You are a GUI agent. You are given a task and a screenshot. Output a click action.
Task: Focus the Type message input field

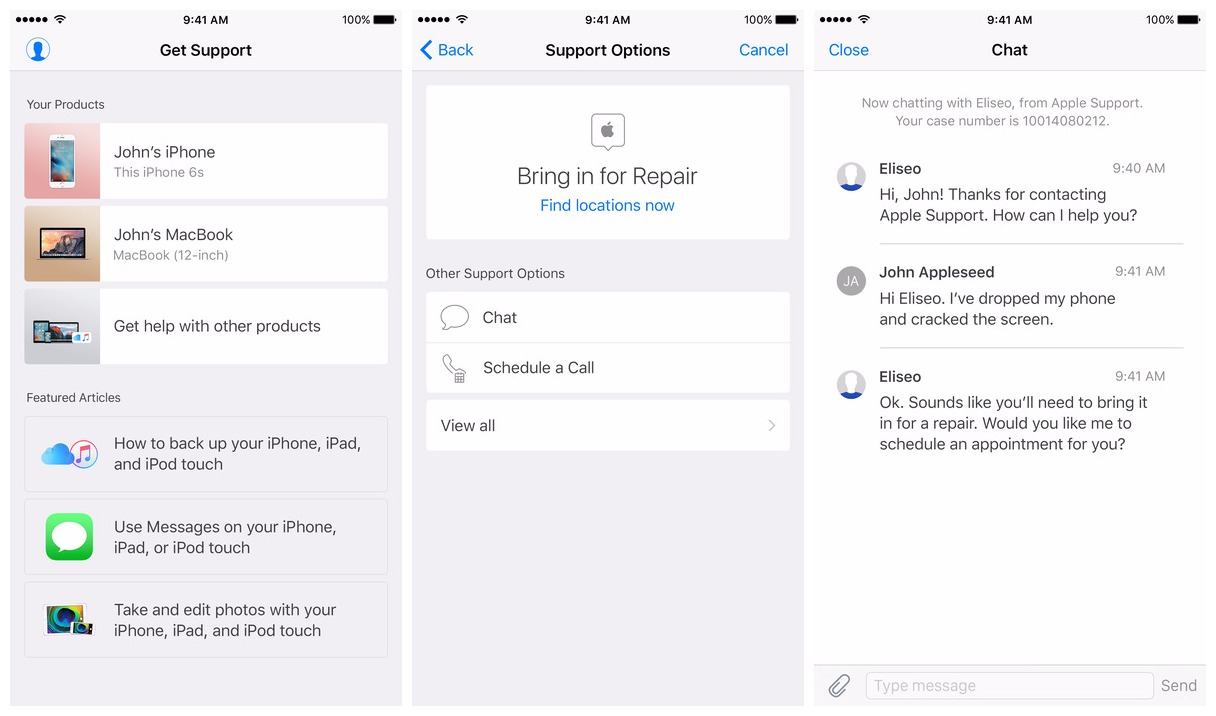pos(1009,685)
